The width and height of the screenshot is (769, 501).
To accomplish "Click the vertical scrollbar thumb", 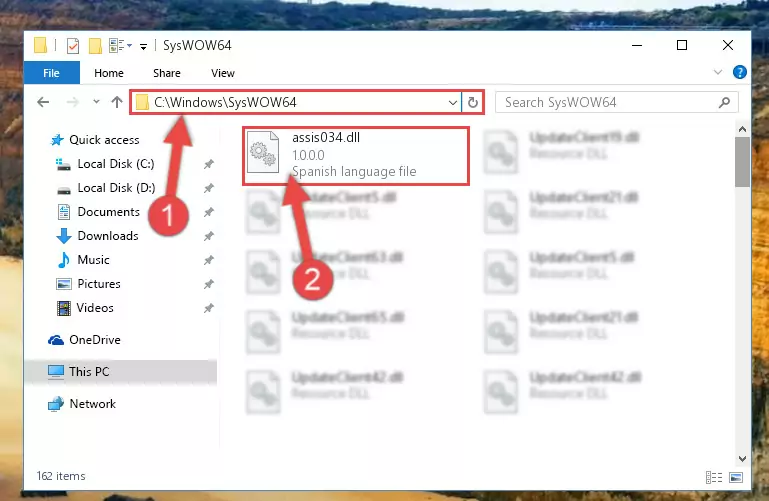I will click(x=742, y=162).
